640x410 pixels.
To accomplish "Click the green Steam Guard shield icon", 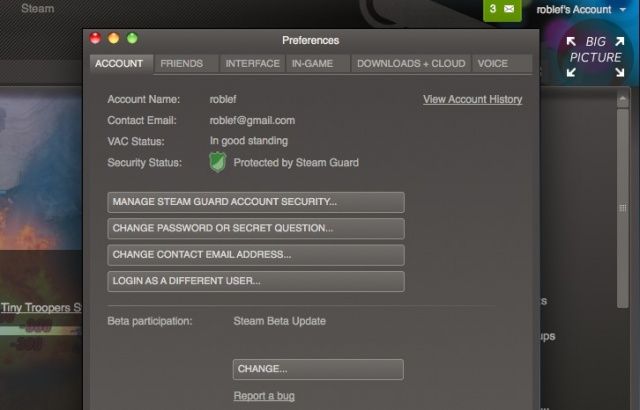I will coord(218,162).
